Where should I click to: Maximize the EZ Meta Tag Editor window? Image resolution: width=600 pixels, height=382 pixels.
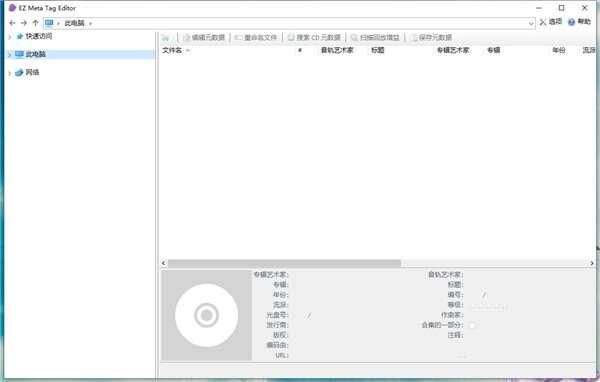tap(561, 8)
